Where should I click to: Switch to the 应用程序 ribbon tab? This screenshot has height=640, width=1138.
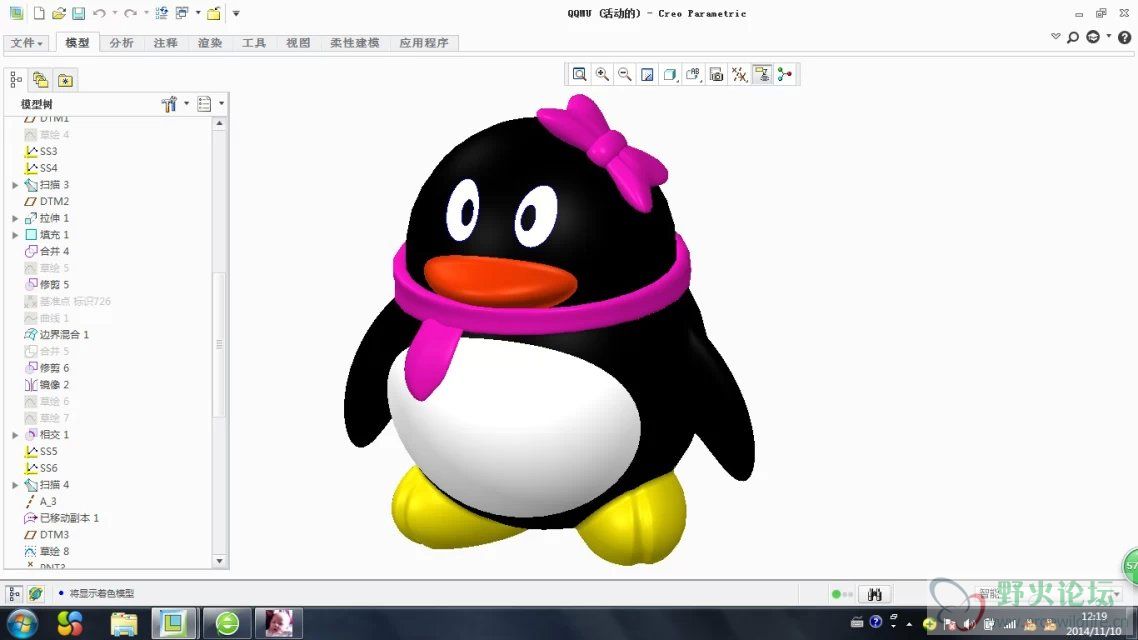coord(424,43)
